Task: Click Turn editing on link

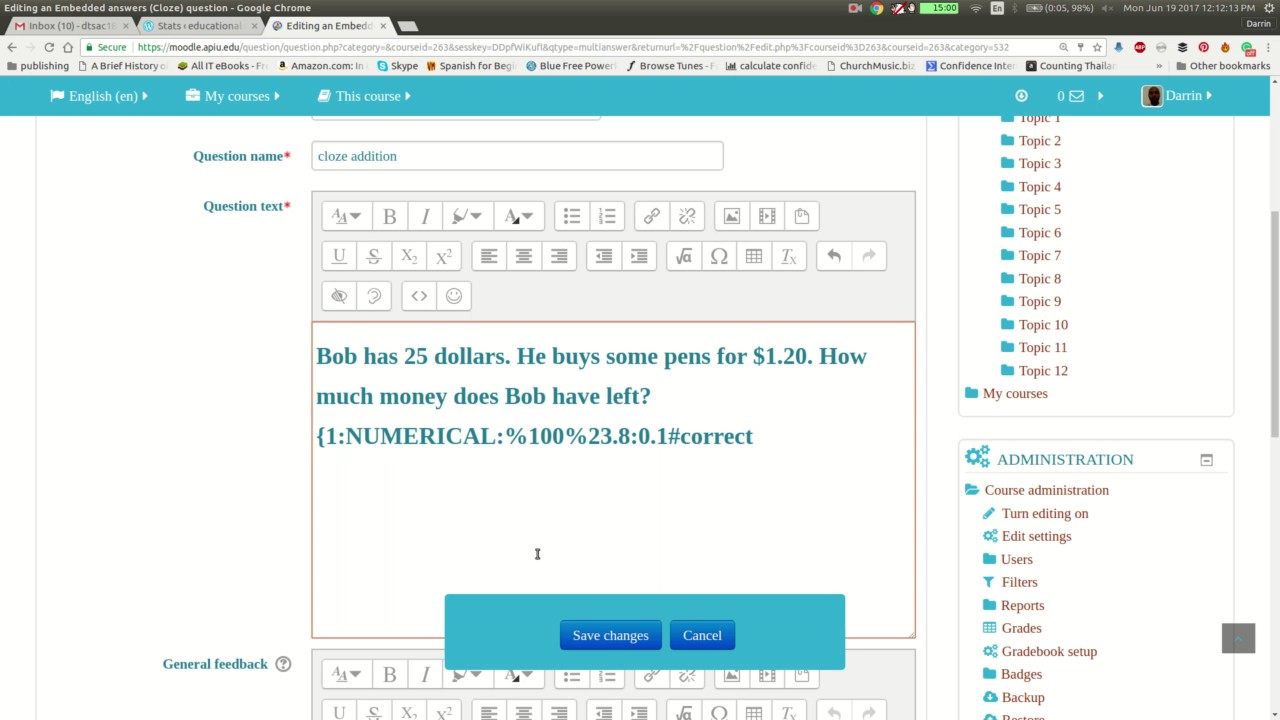Action: click(x=1045, y=513)
